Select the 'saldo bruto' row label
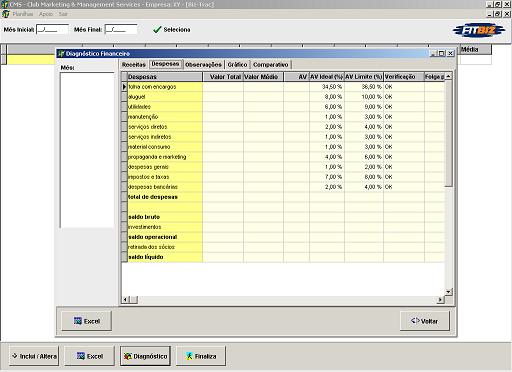The image size is (512, 372). [144, 217]
